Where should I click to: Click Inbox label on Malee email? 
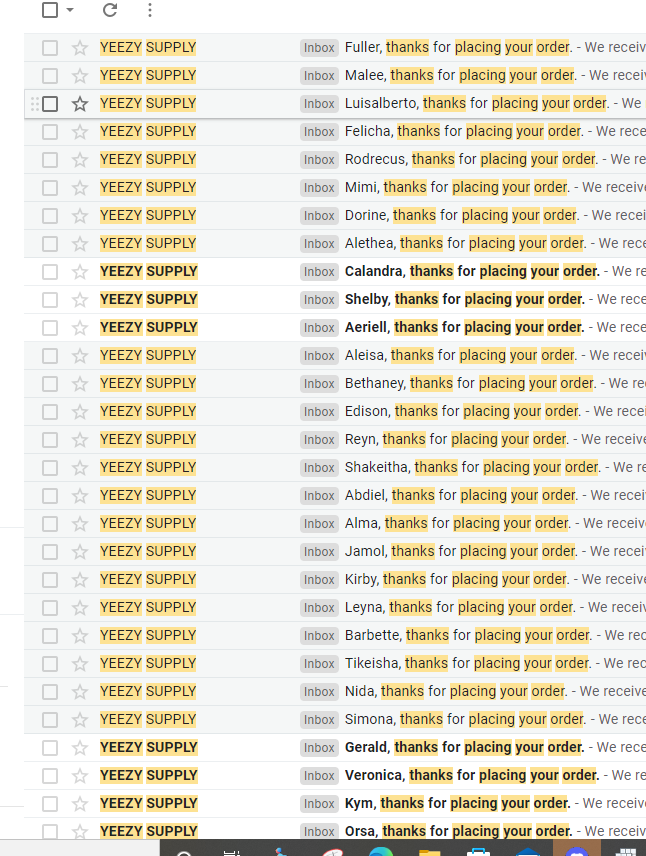[x=319, y=76]
